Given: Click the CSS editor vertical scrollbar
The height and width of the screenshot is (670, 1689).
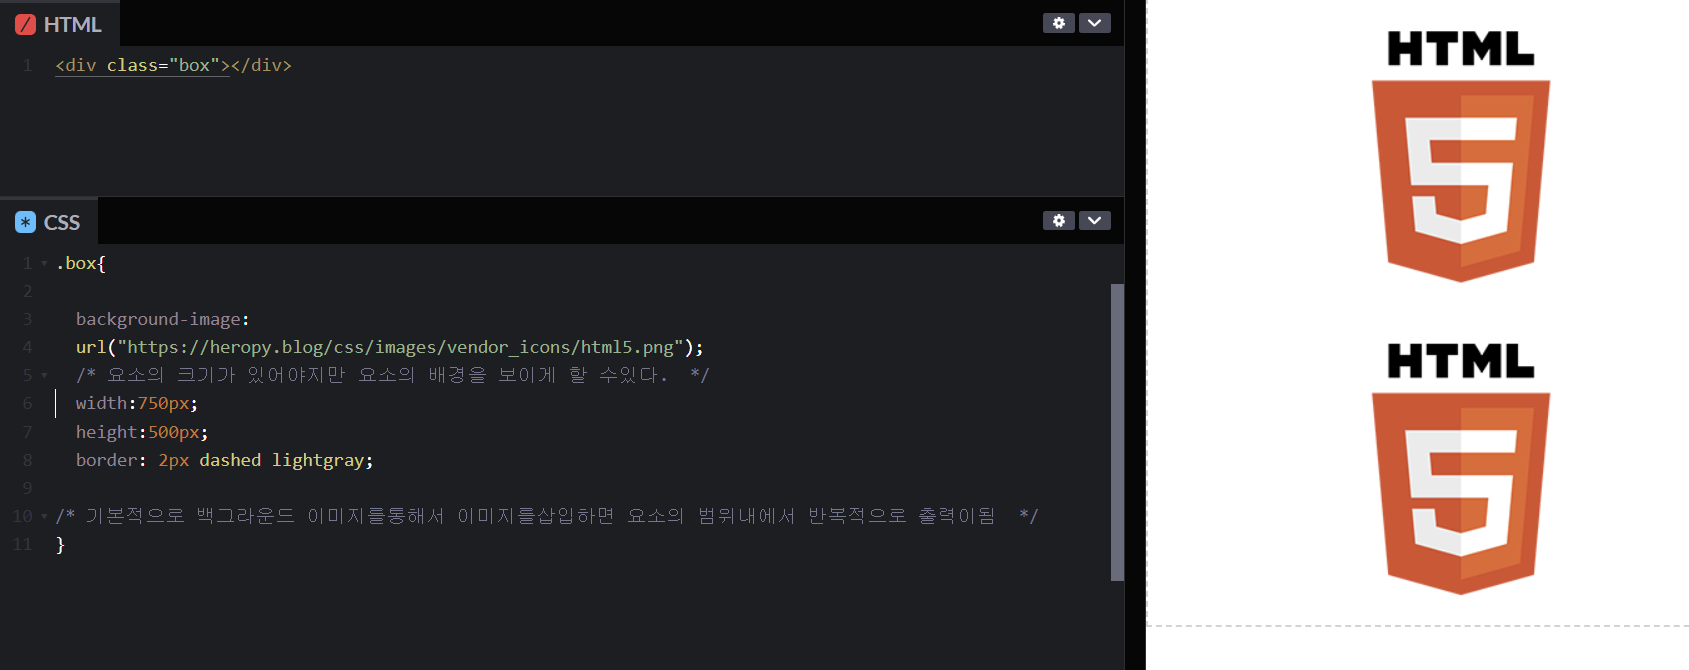Looking at the screenshot, I should pyautogui.click(x=1117, y=432).
